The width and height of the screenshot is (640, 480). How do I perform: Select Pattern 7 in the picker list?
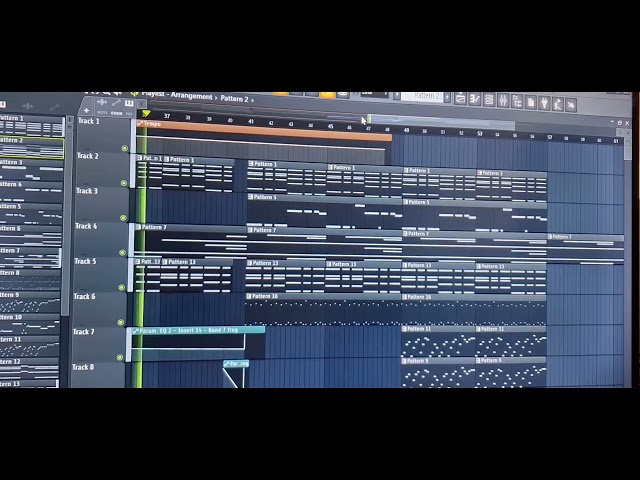pos(30,258)
